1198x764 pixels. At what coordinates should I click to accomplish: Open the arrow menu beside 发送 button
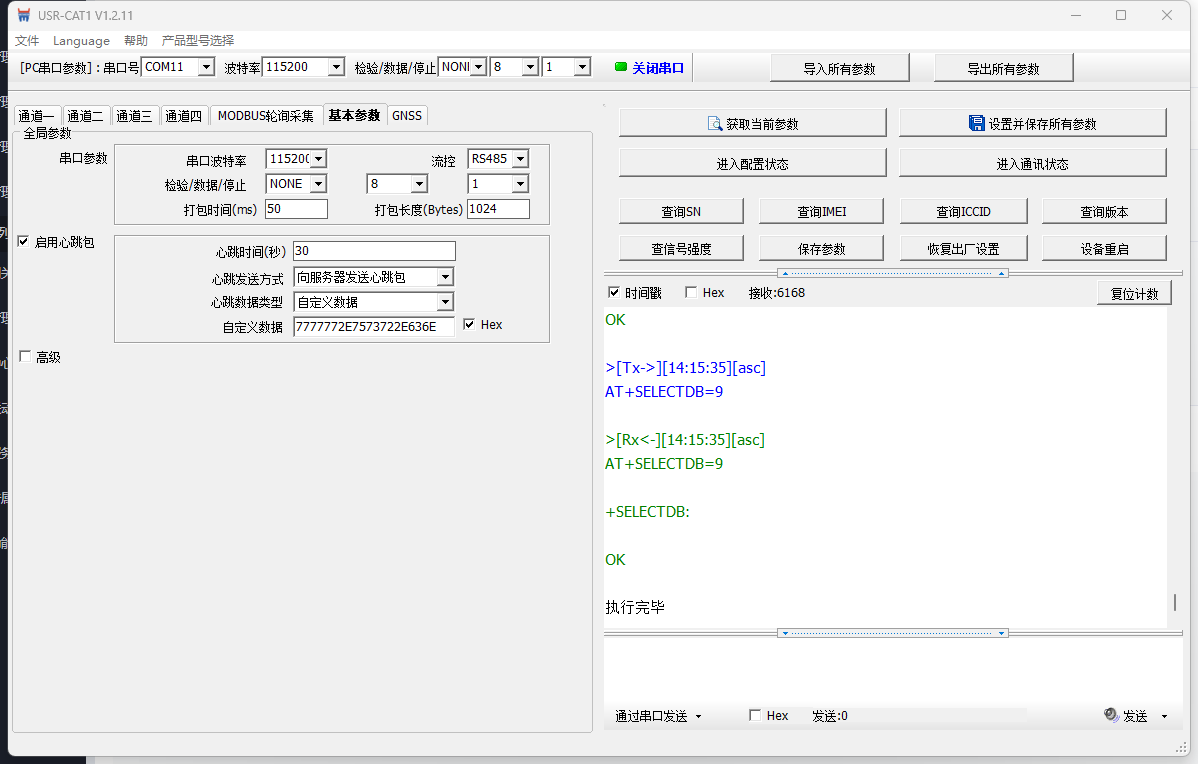tap(1164, 716)
